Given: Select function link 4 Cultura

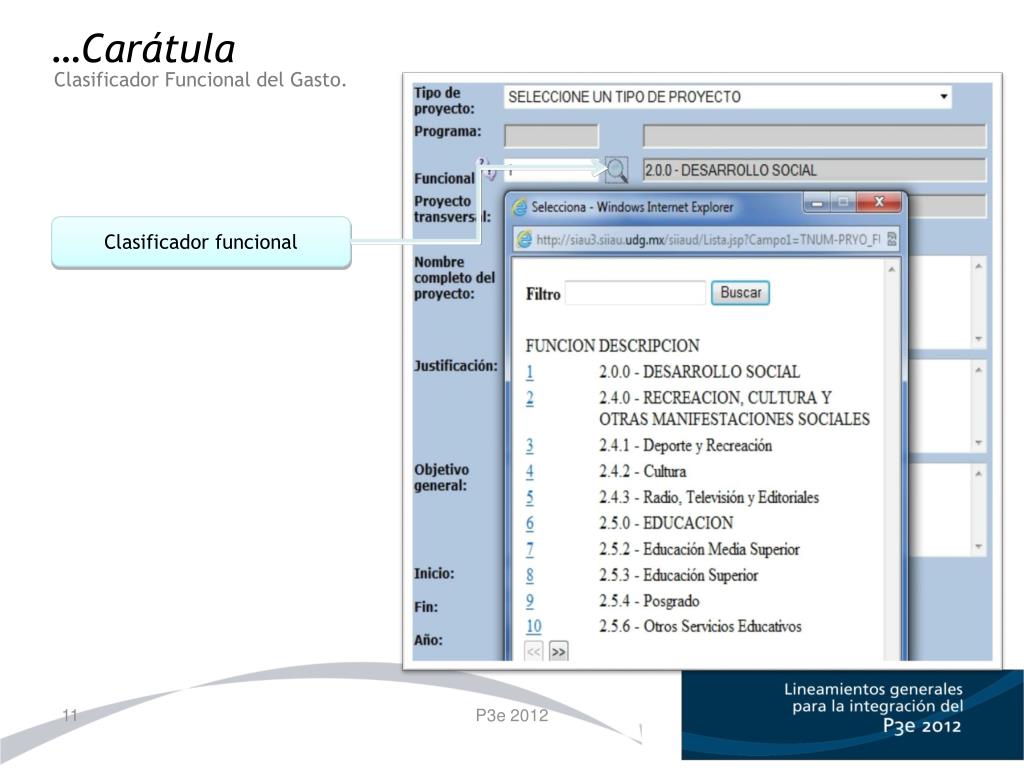Looking at the screenshot, I should coord(530,472).
